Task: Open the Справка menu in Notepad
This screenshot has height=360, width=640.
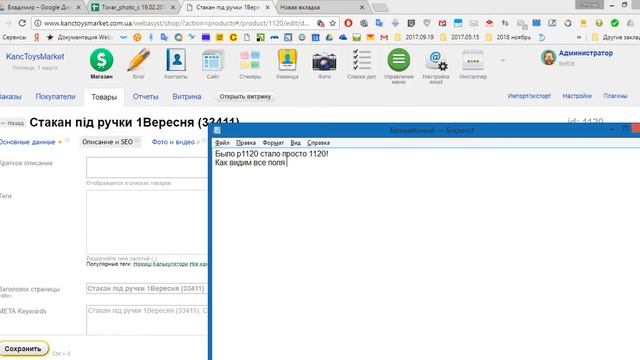Action: 318,143
